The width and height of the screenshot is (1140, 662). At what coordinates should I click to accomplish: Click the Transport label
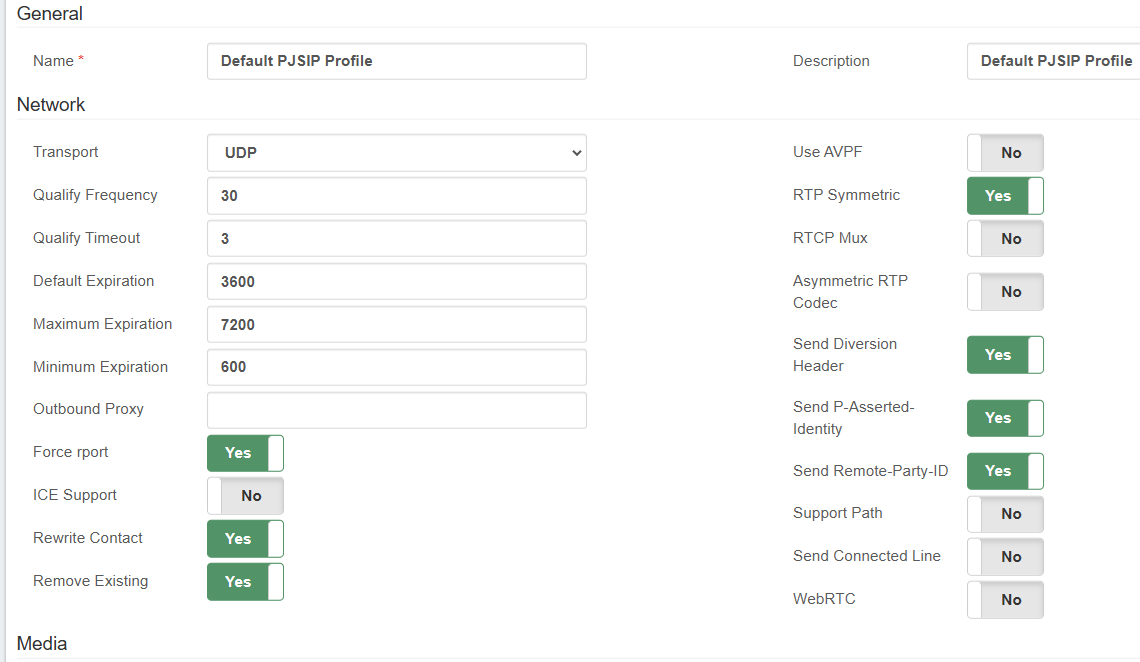click(x=65, y=152)
